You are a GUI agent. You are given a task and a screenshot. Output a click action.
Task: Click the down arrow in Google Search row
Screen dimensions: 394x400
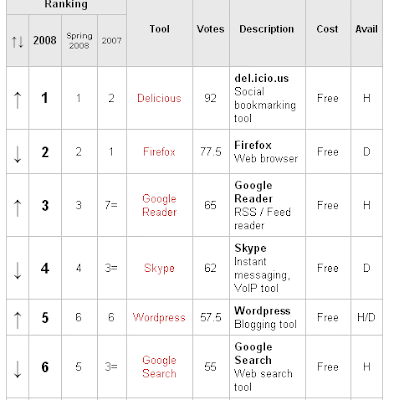[x=17, y=369]
